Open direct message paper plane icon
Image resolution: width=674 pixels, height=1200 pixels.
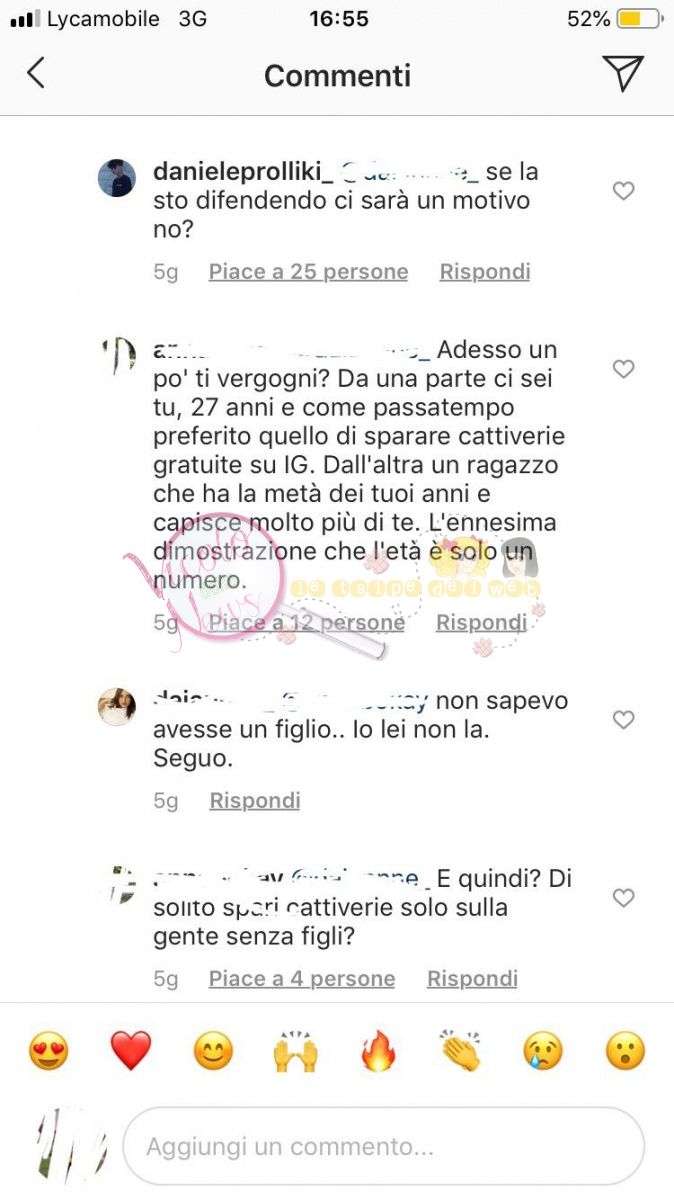tap(622, 73)
